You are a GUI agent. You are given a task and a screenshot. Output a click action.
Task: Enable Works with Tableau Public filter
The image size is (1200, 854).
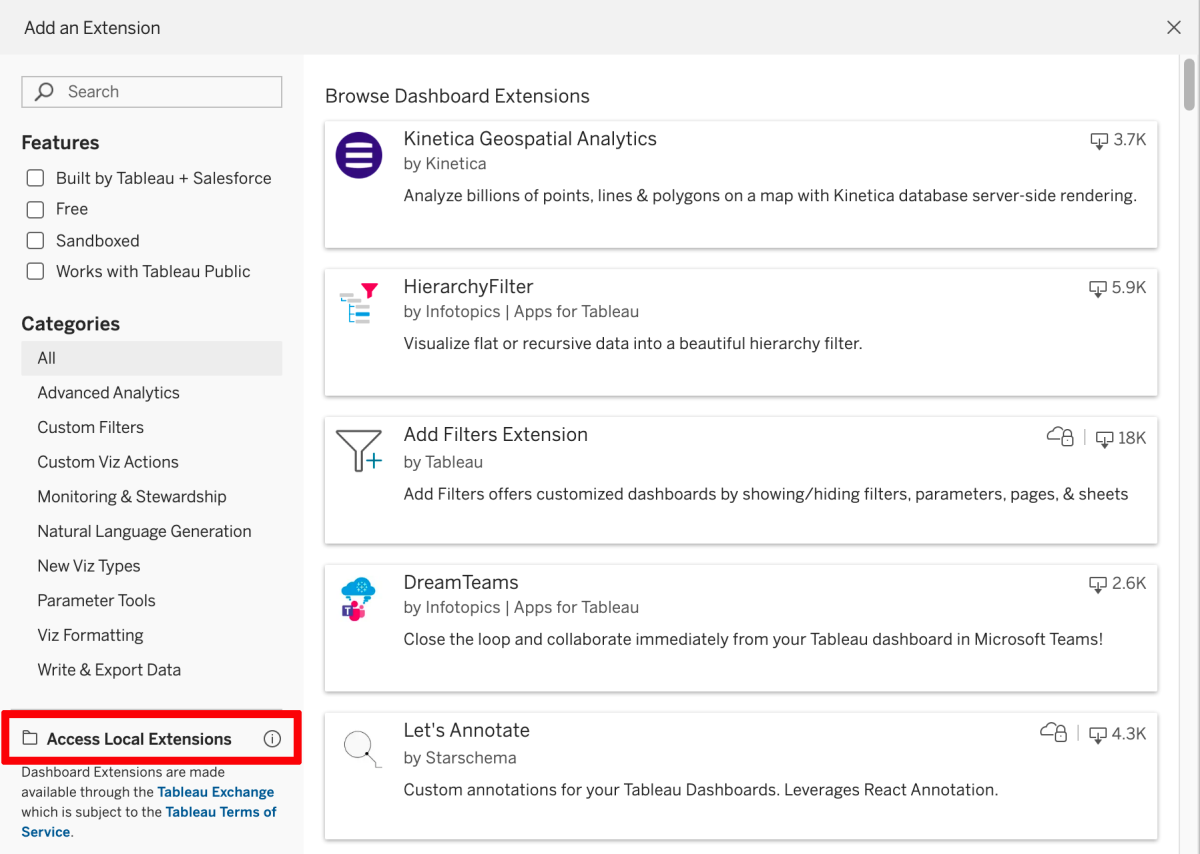pyautogui.click(x=35, y=271)
